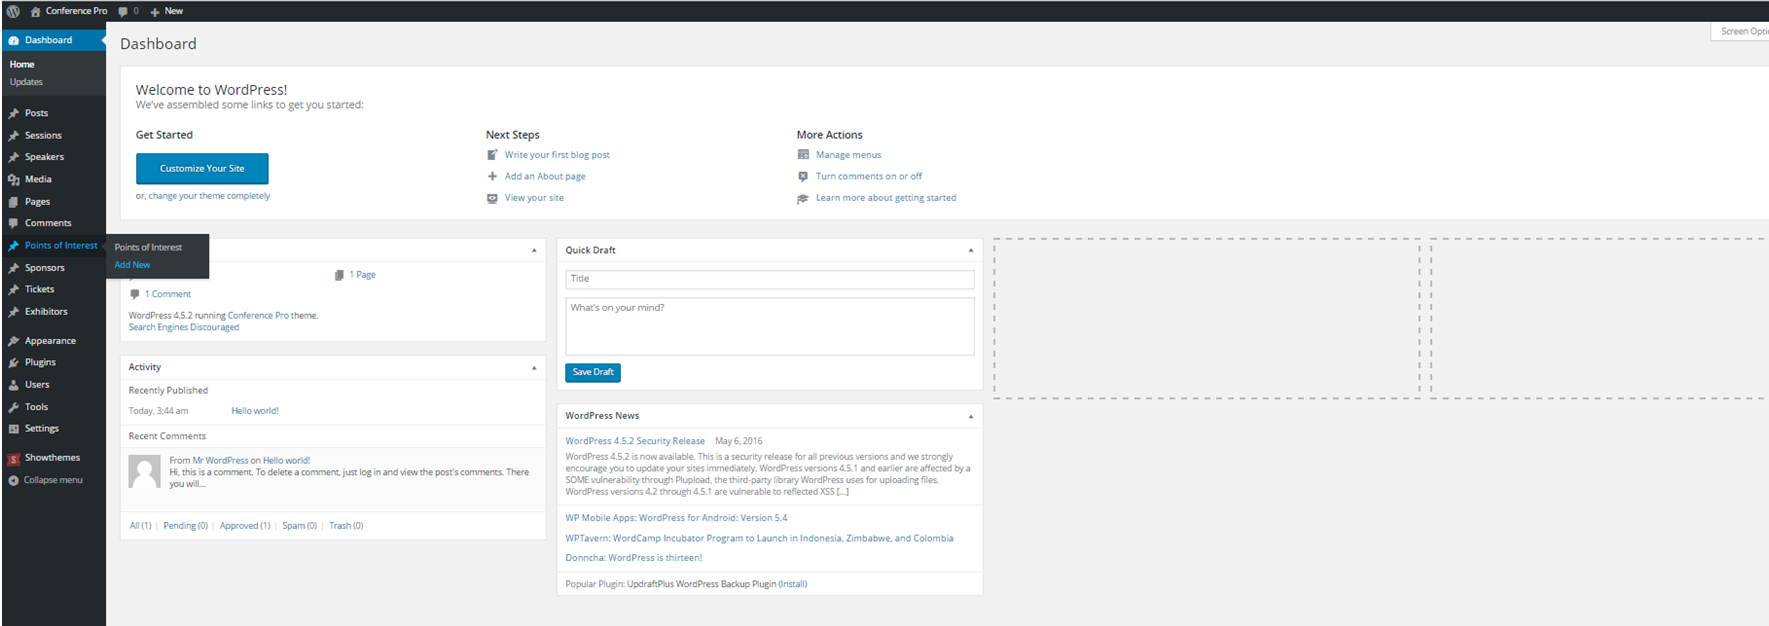The image size is (1769, 626).
Task: Choose Add New in the flyout submenu
Action: coord(132,265)
